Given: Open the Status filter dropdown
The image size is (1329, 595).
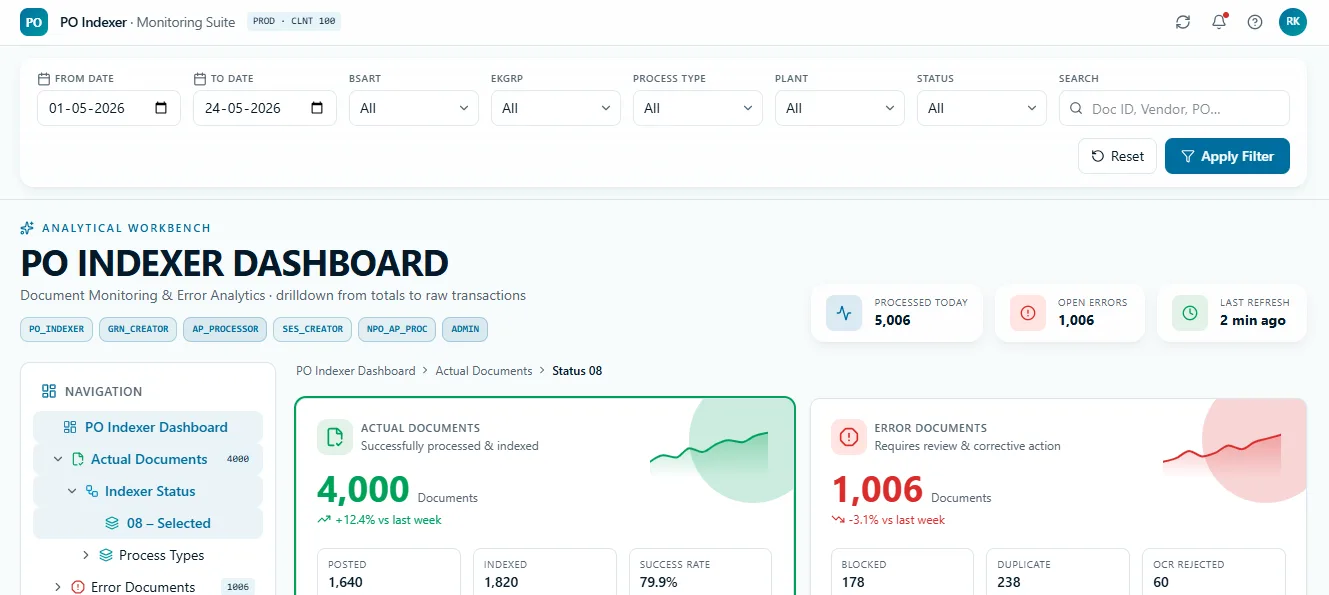Looking at the screenshot, I should 982,108.
